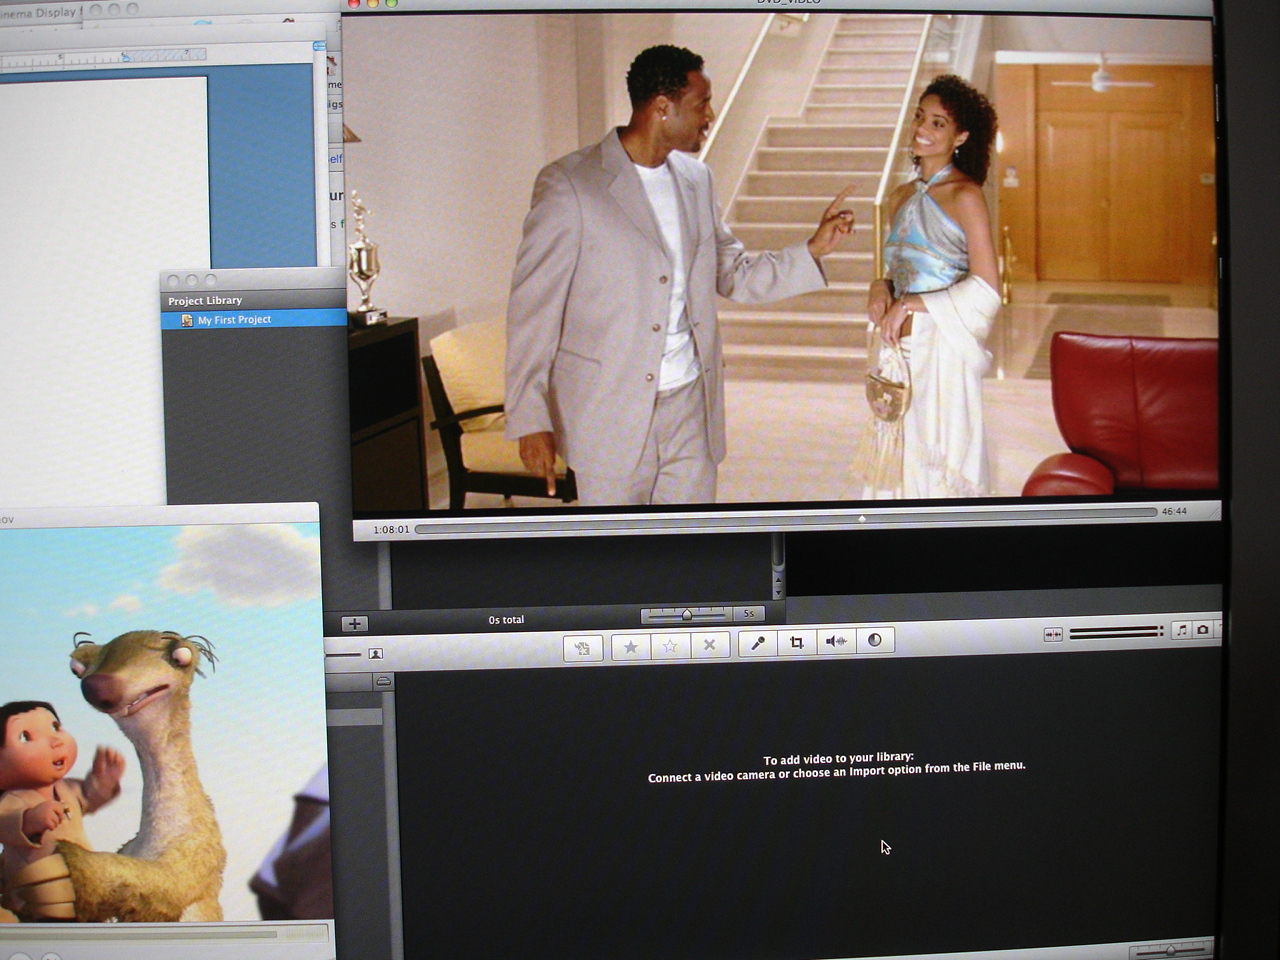Image resolution: width=1280 pixels, height=960 pixels.
Task: Toggle audio skimming button near the volume meters
Action: point(1053,634)
